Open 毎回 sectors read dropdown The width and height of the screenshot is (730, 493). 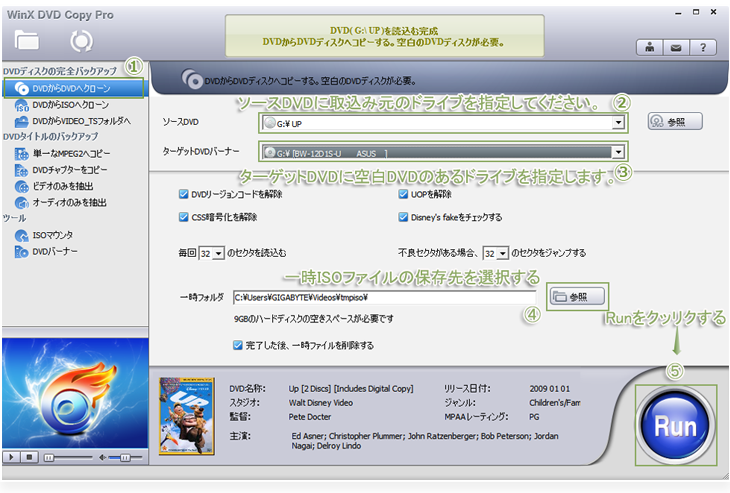pyautogui.click(x=219, y=253)
